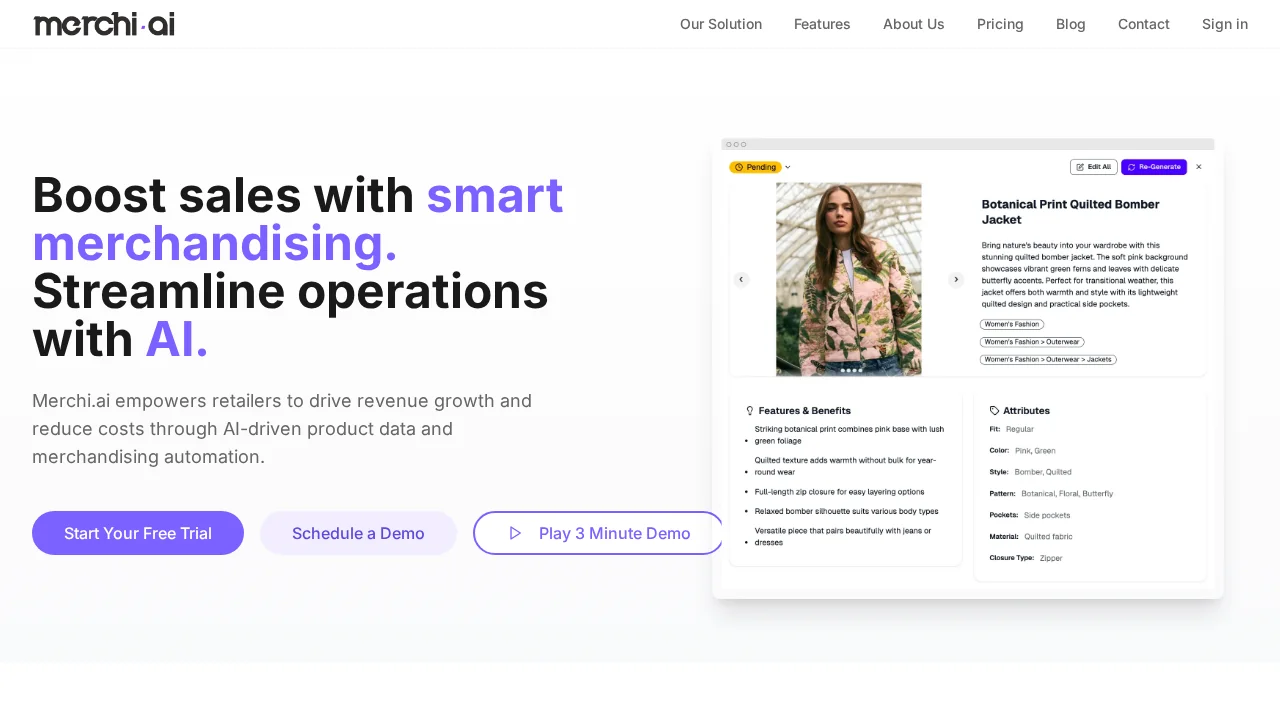Select the Features menu item
The height and width of the screenshot is (720, 1280).
(x=822, y=24)
